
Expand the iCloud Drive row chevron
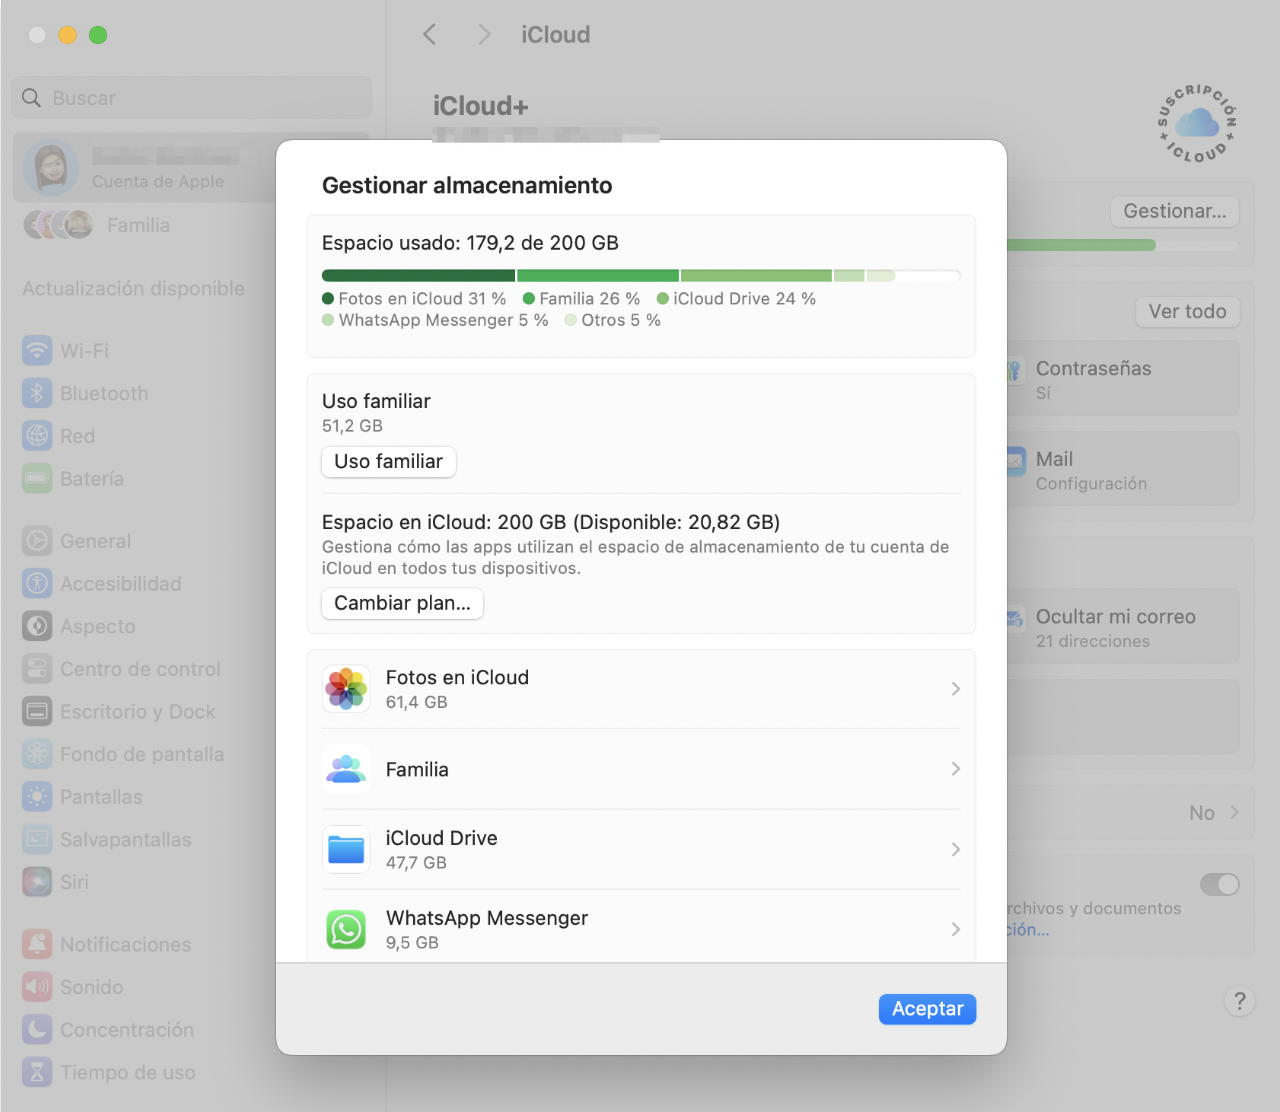click(955, 849)
